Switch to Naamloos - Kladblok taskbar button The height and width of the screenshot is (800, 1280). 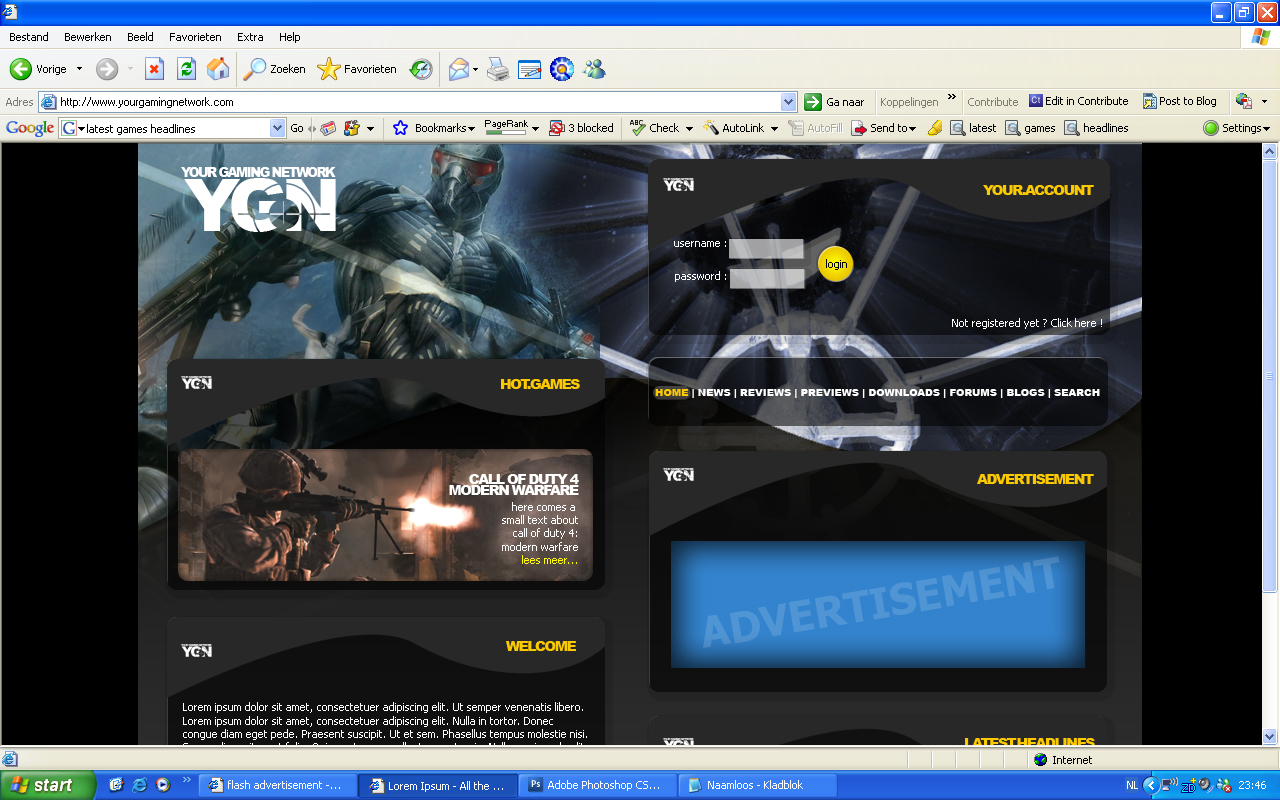757,785
